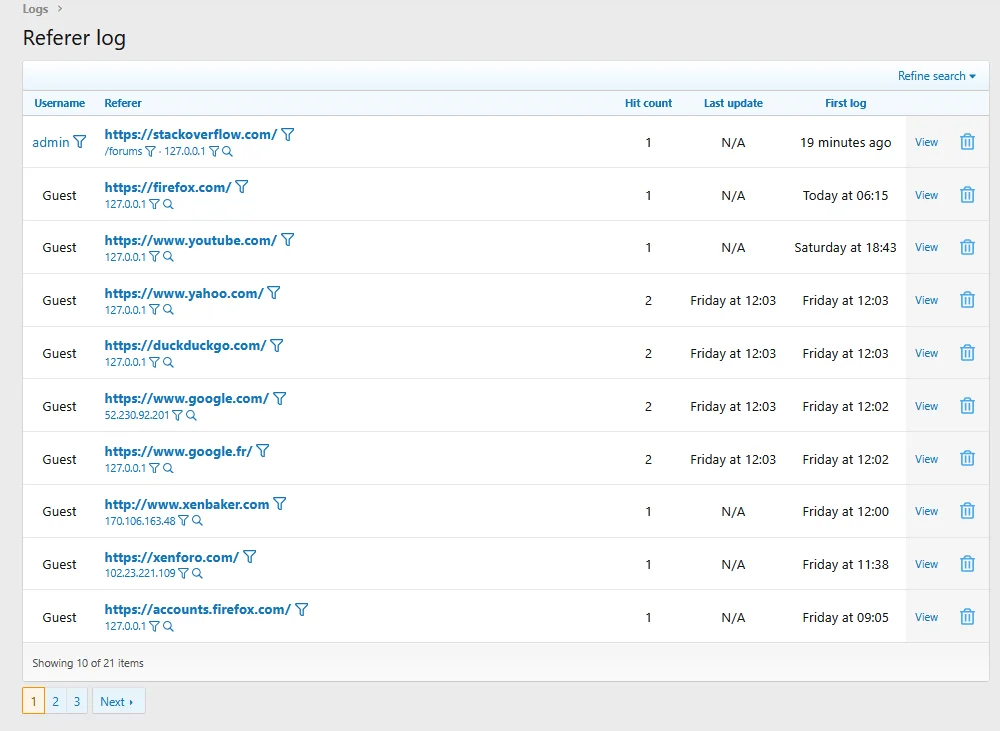This screenshot has width=1000, height=731.
Task: Filter by the stackoverflow.com referer
Action: click(x=288, y=134)
